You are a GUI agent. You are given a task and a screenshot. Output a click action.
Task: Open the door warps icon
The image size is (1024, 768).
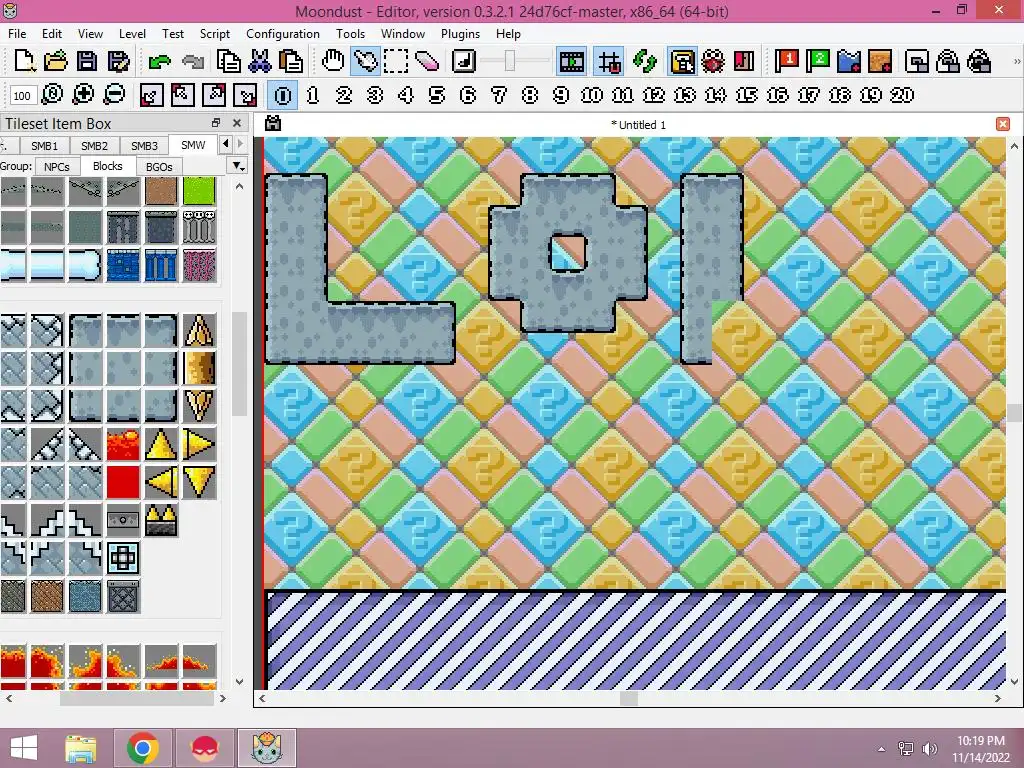coord(744,61)
